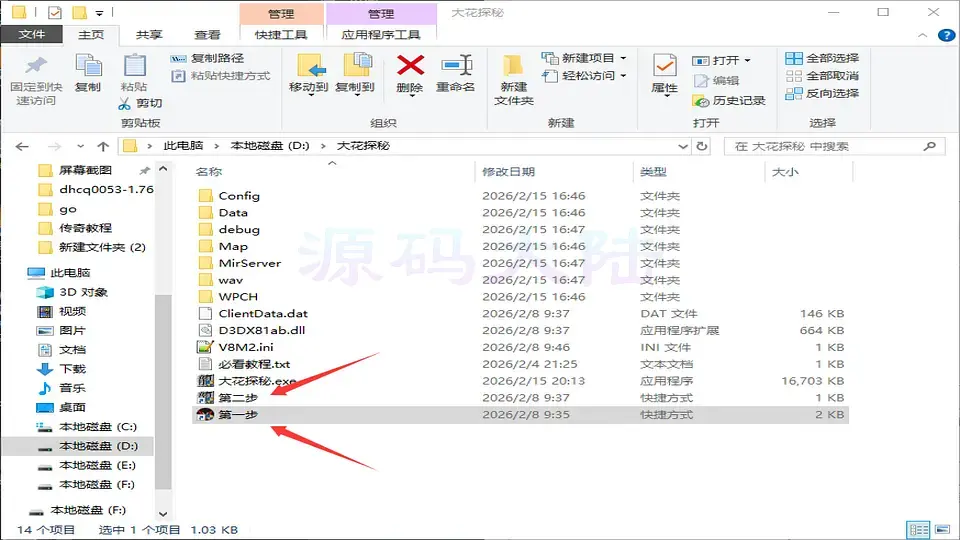This screenshot has width=960, height=540.
Task: Collapse the ribbon with chevron
Action: pos(922,36)
